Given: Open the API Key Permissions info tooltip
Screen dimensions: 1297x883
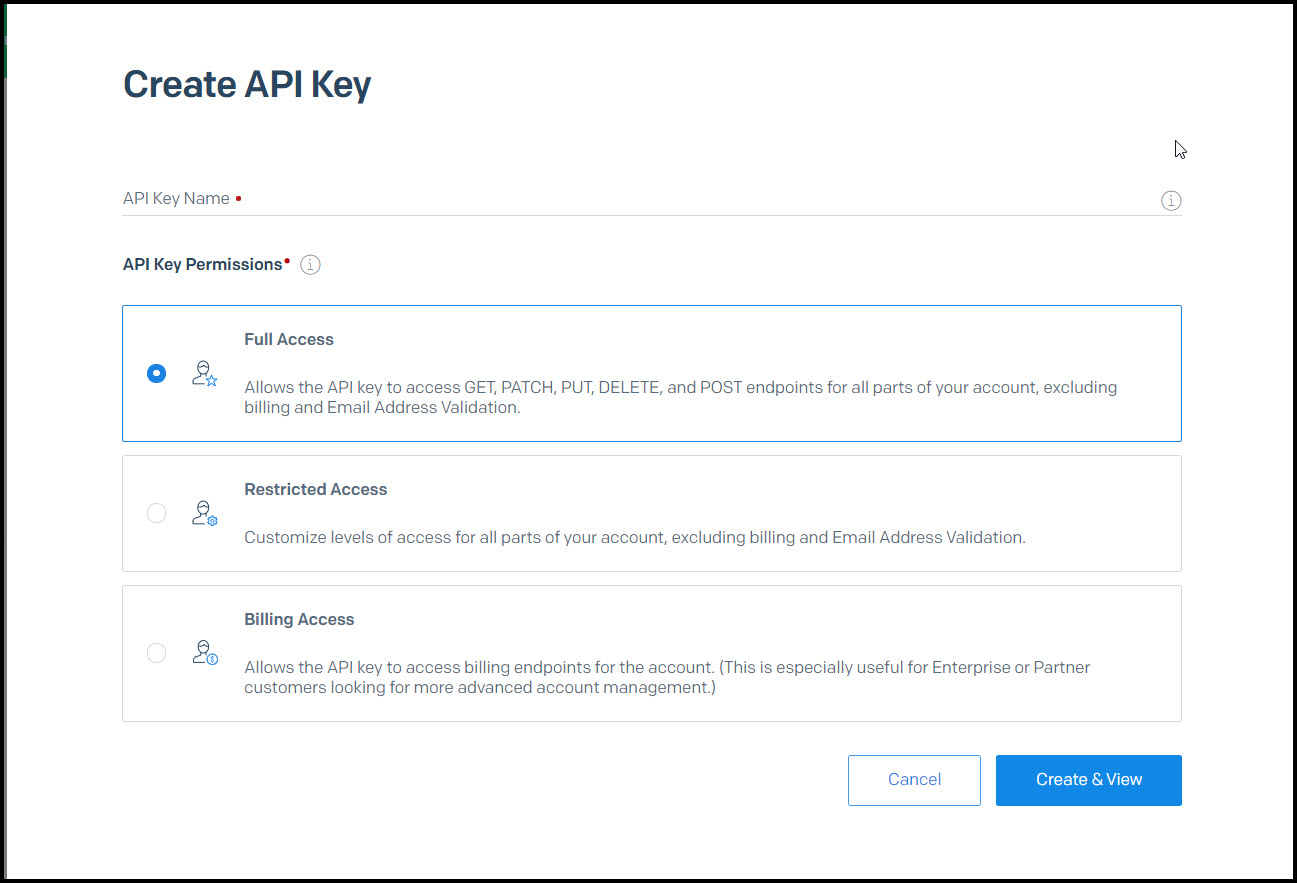Looking at the screenshot, I should point(310,264).
